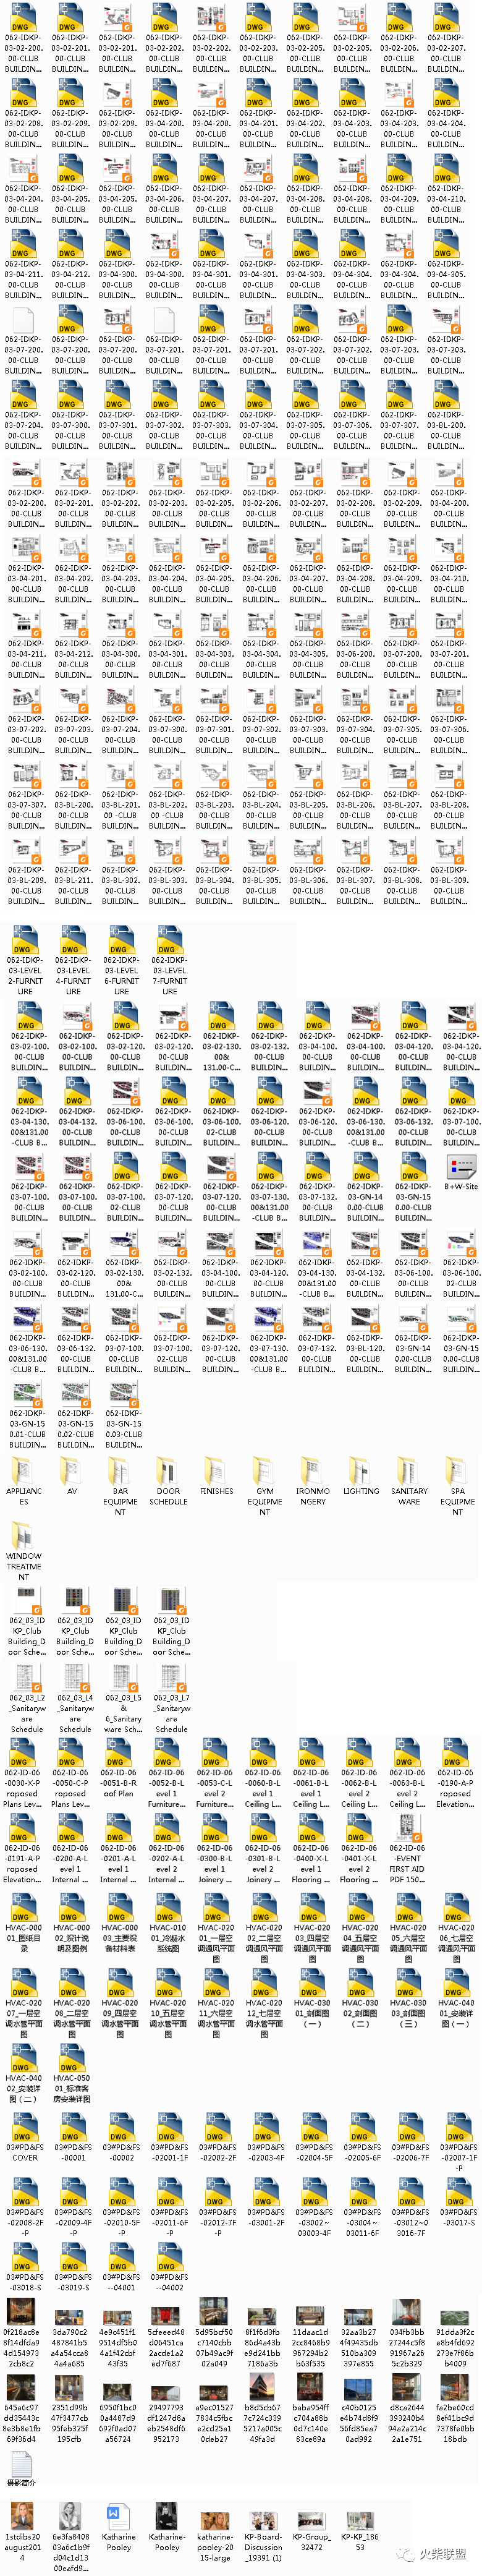Open the SANITARY WARE folder
Image resolution: width=482 pixels, height=2576 pixels.
coord(409,1476)
